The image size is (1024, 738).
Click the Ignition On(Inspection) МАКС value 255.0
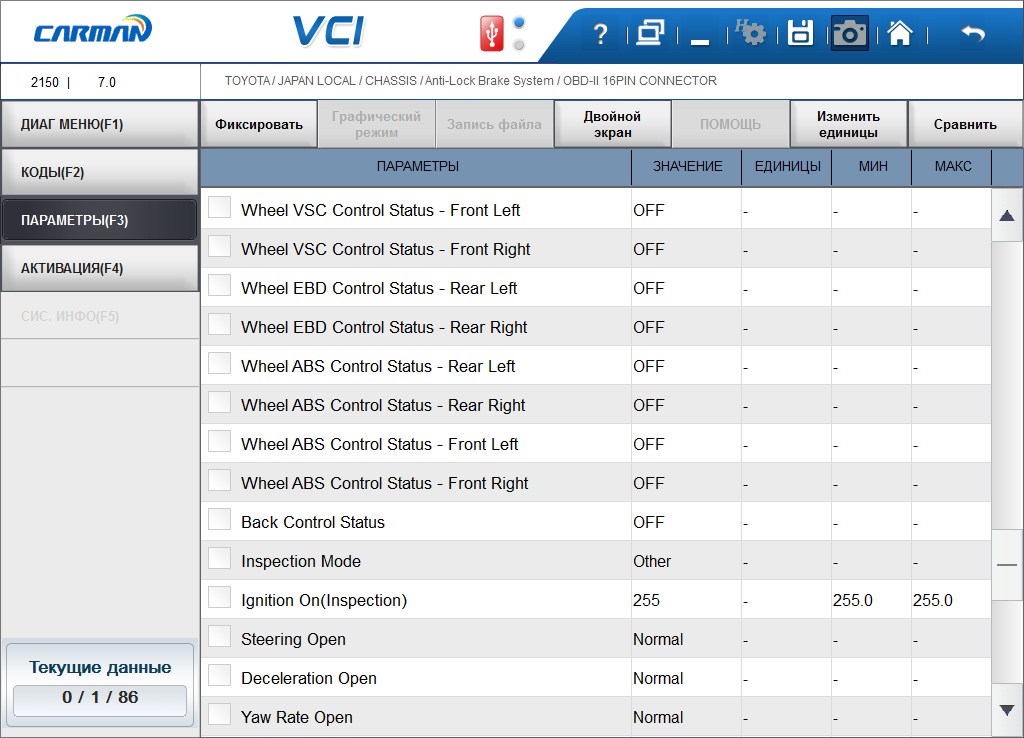[x=933, y=600]
